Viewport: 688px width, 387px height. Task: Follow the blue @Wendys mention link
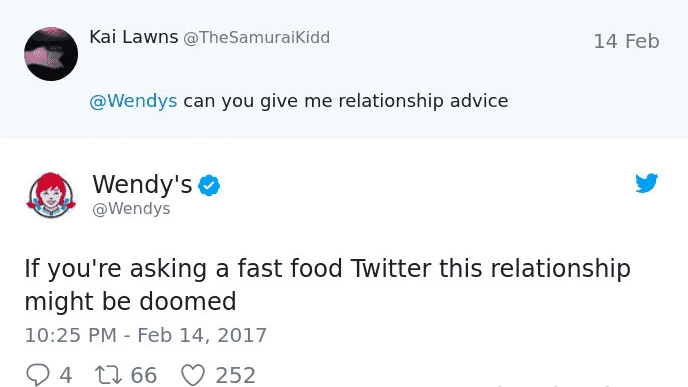pyautogui.click(x=133, y=101)
